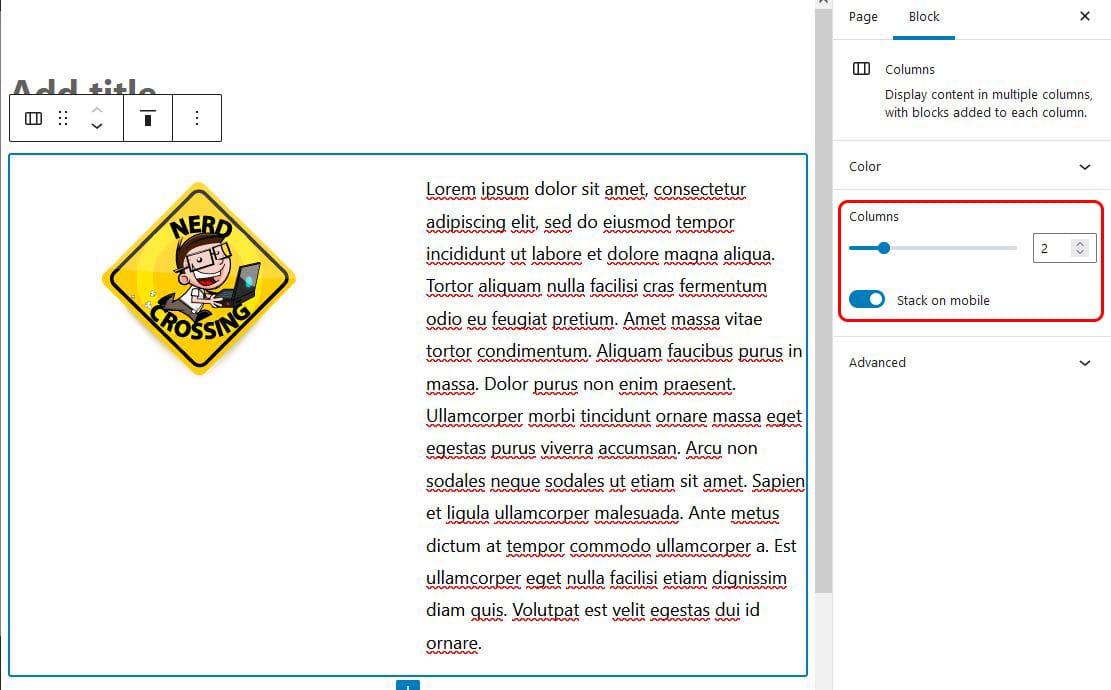Click the Columns icon in sidebar header
Image resolution: width=1111 pixels, height=690 pixels.
(861, 69)
